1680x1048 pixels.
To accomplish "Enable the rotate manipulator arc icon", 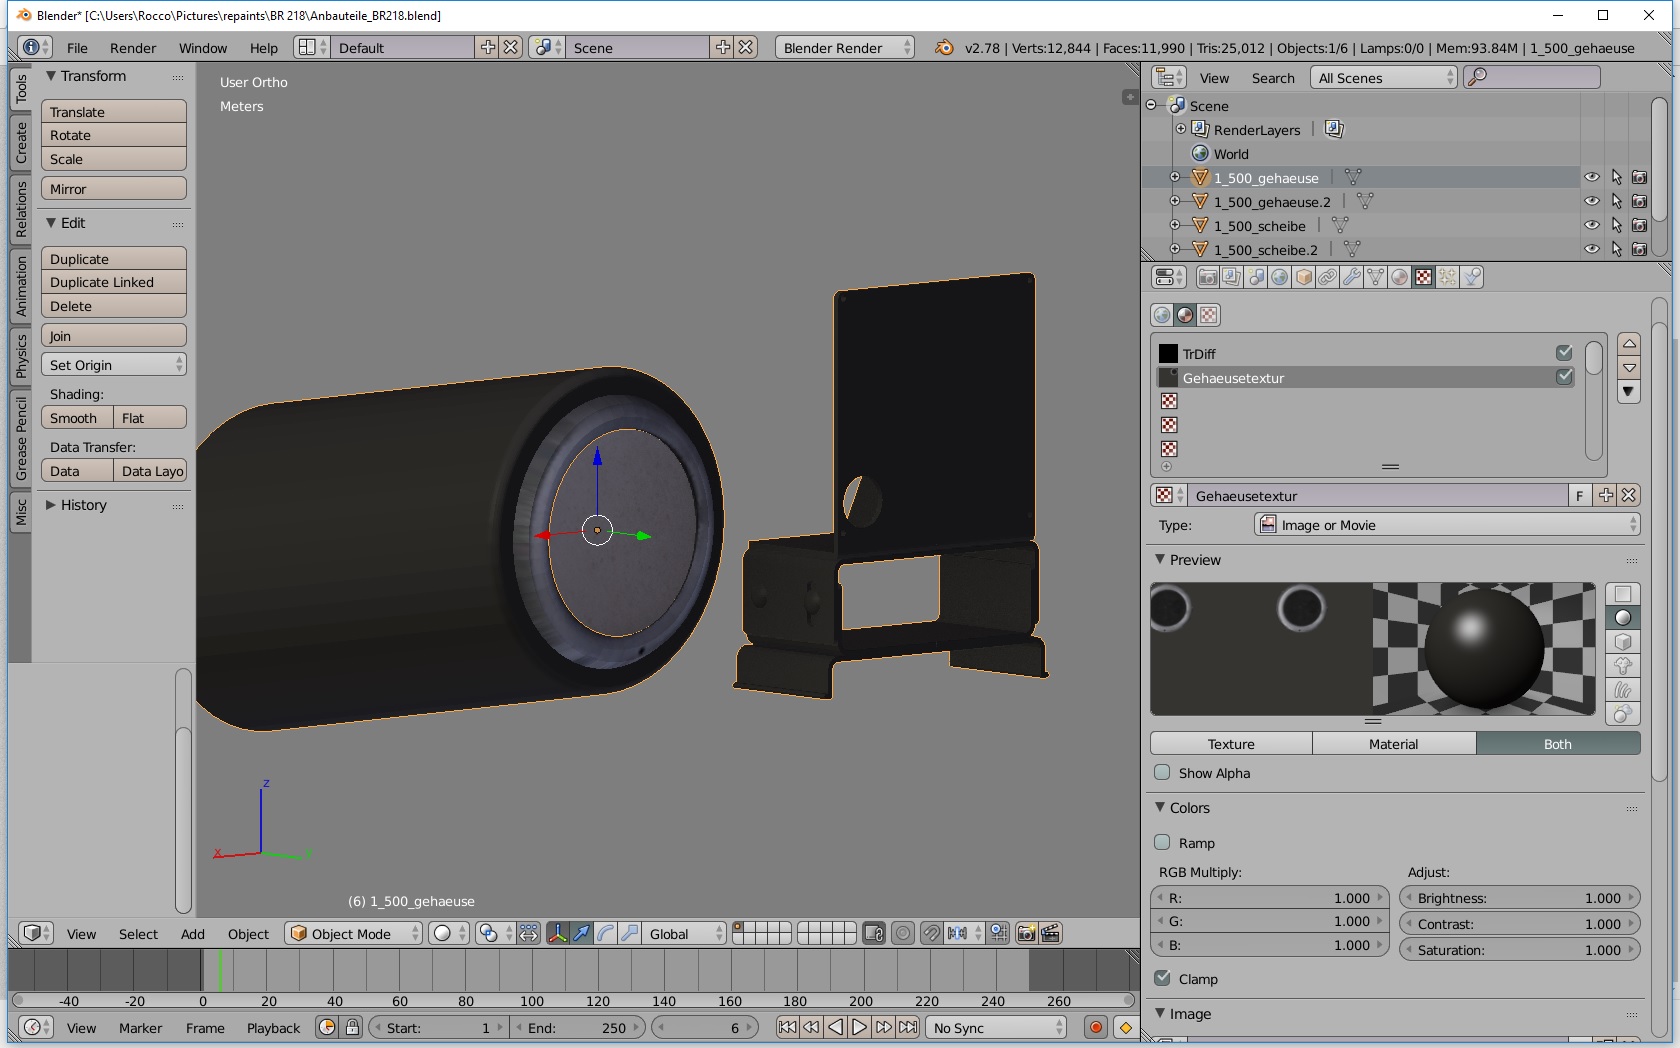I will click(x=606, y=934).
